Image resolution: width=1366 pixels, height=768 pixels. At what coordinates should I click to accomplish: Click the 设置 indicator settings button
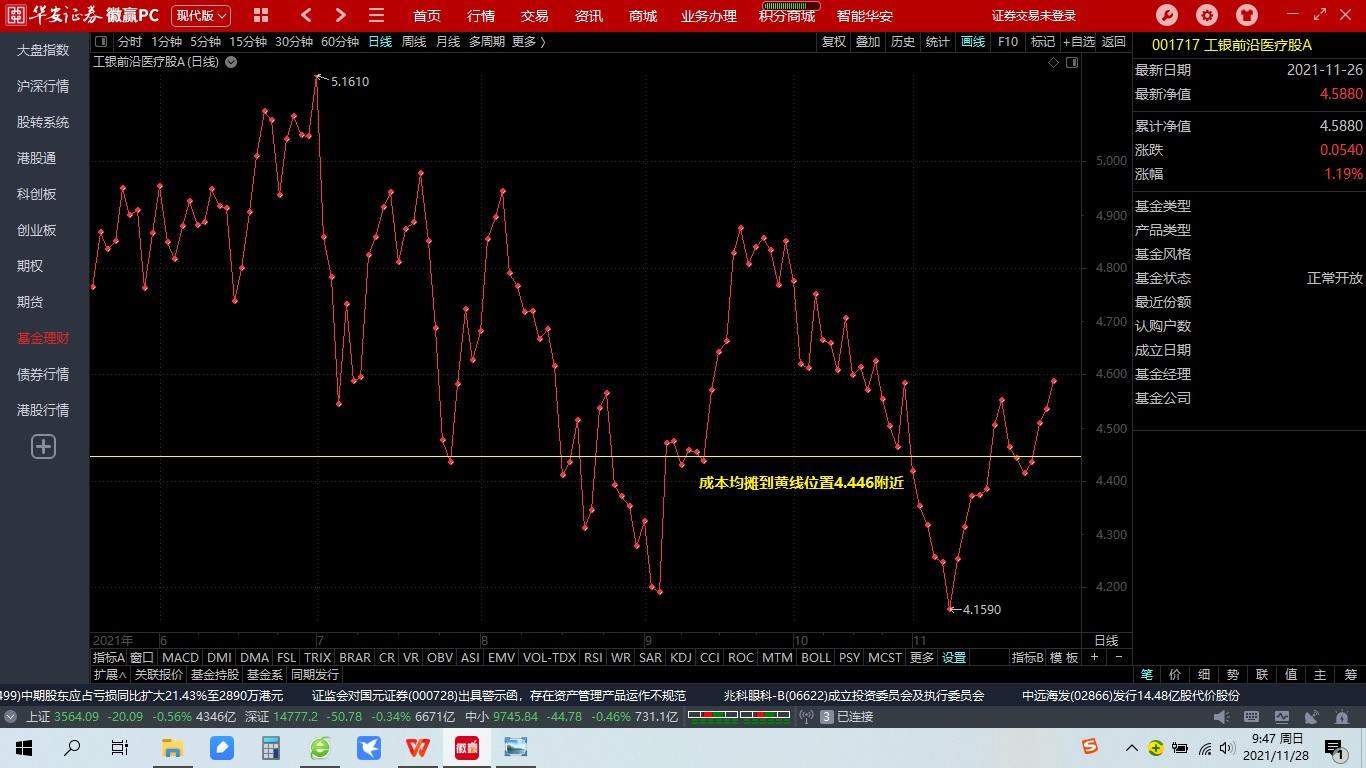(x=954, y=657)
